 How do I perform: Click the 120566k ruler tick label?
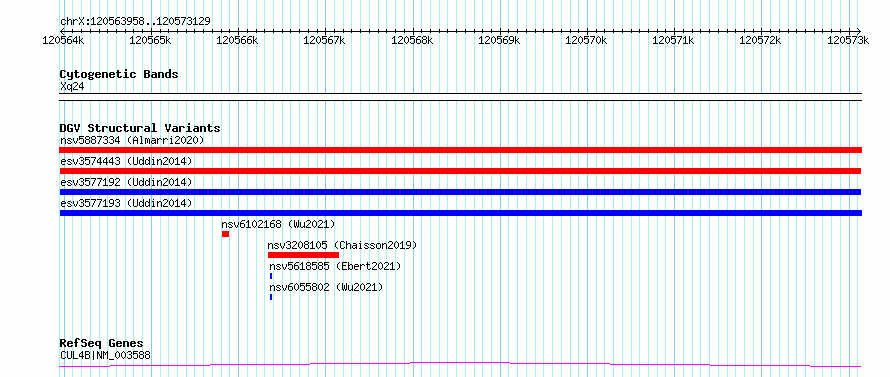coord(238,40)
